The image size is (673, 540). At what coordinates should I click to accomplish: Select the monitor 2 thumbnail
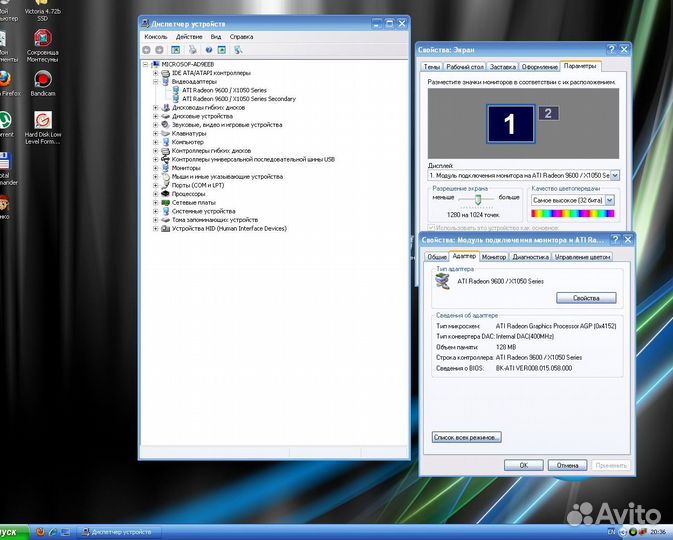tap(546, 114)
